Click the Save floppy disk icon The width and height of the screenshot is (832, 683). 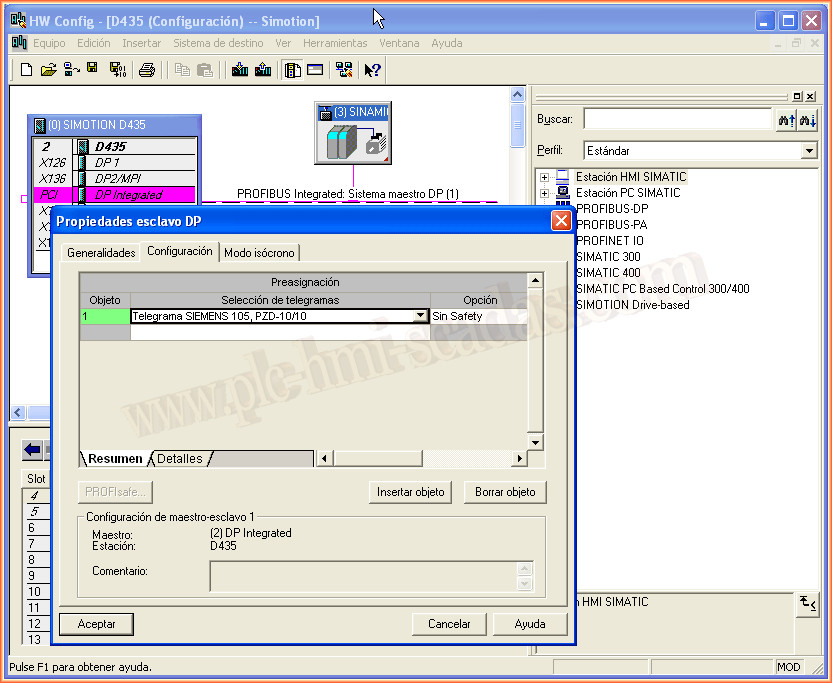click(93, 69)
